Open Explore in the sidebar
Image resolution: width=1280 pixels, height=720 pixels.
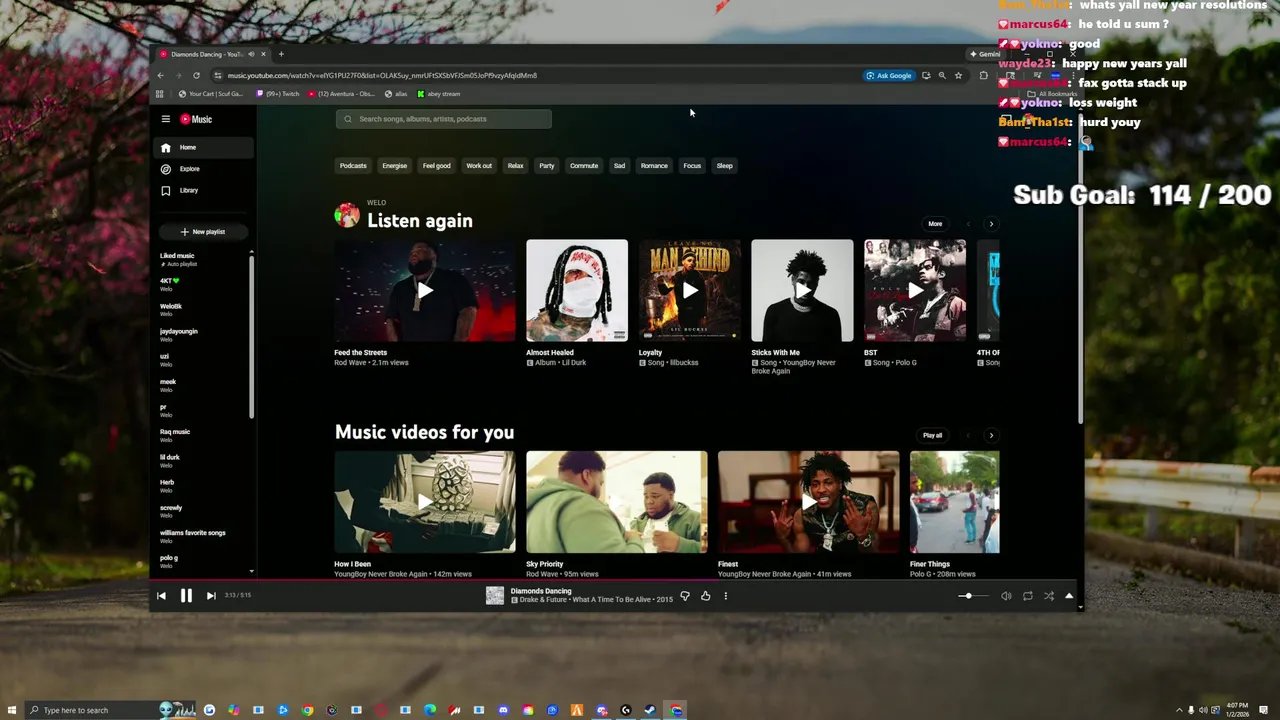coord(205,169)
